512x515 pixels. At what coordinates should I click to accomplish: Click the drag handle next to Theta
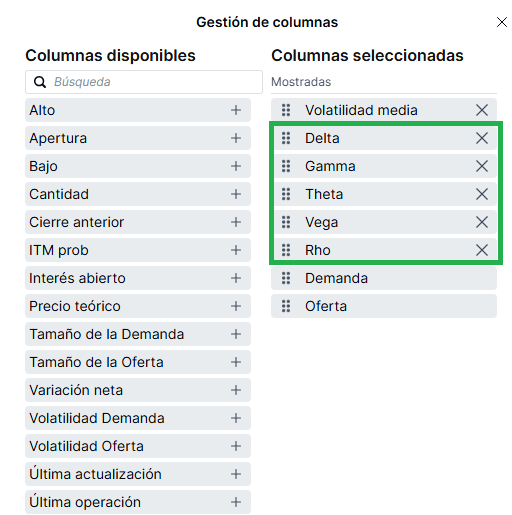coord(286,194)
